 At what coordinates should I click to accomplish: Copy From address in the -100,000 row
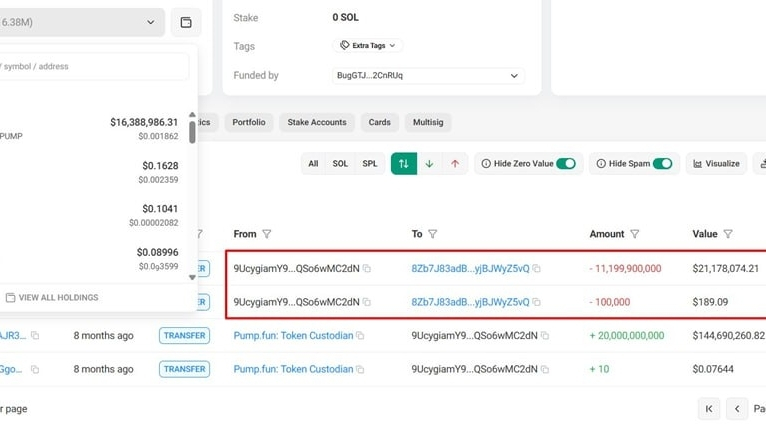[x=367, y=302]
